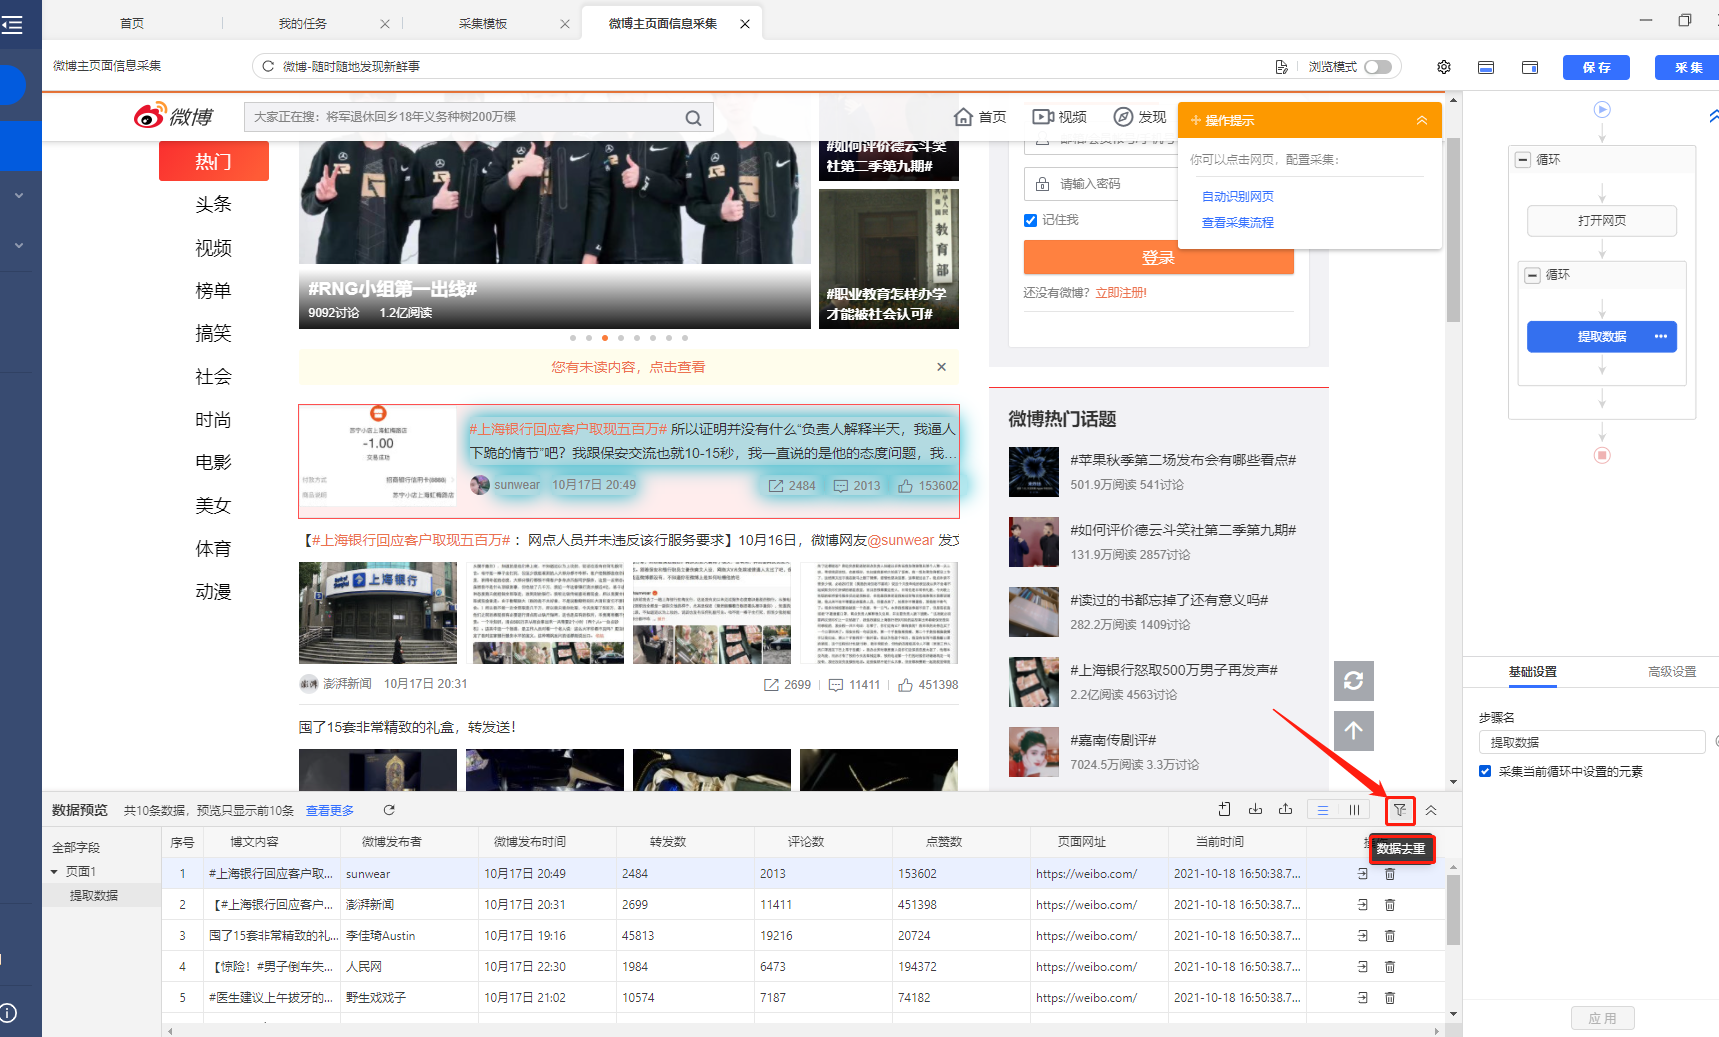The height and width of the screenshot is (1037, 1719).
Task: Open the three-dot menu on 提取数据 step
Action: (x=1660, y=336)
